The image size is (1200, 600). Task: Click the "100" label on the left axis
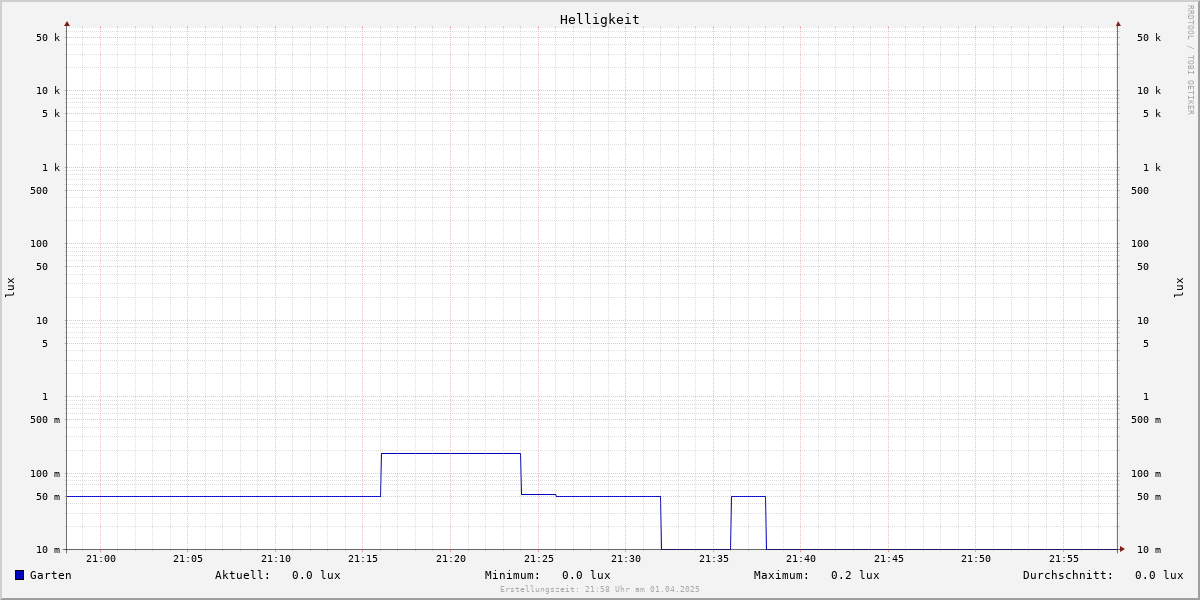tap(39, 244)
